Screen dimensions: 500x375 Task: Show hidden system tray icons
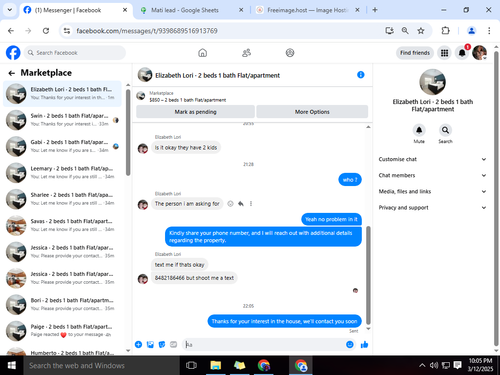click(x=422, y=365)
